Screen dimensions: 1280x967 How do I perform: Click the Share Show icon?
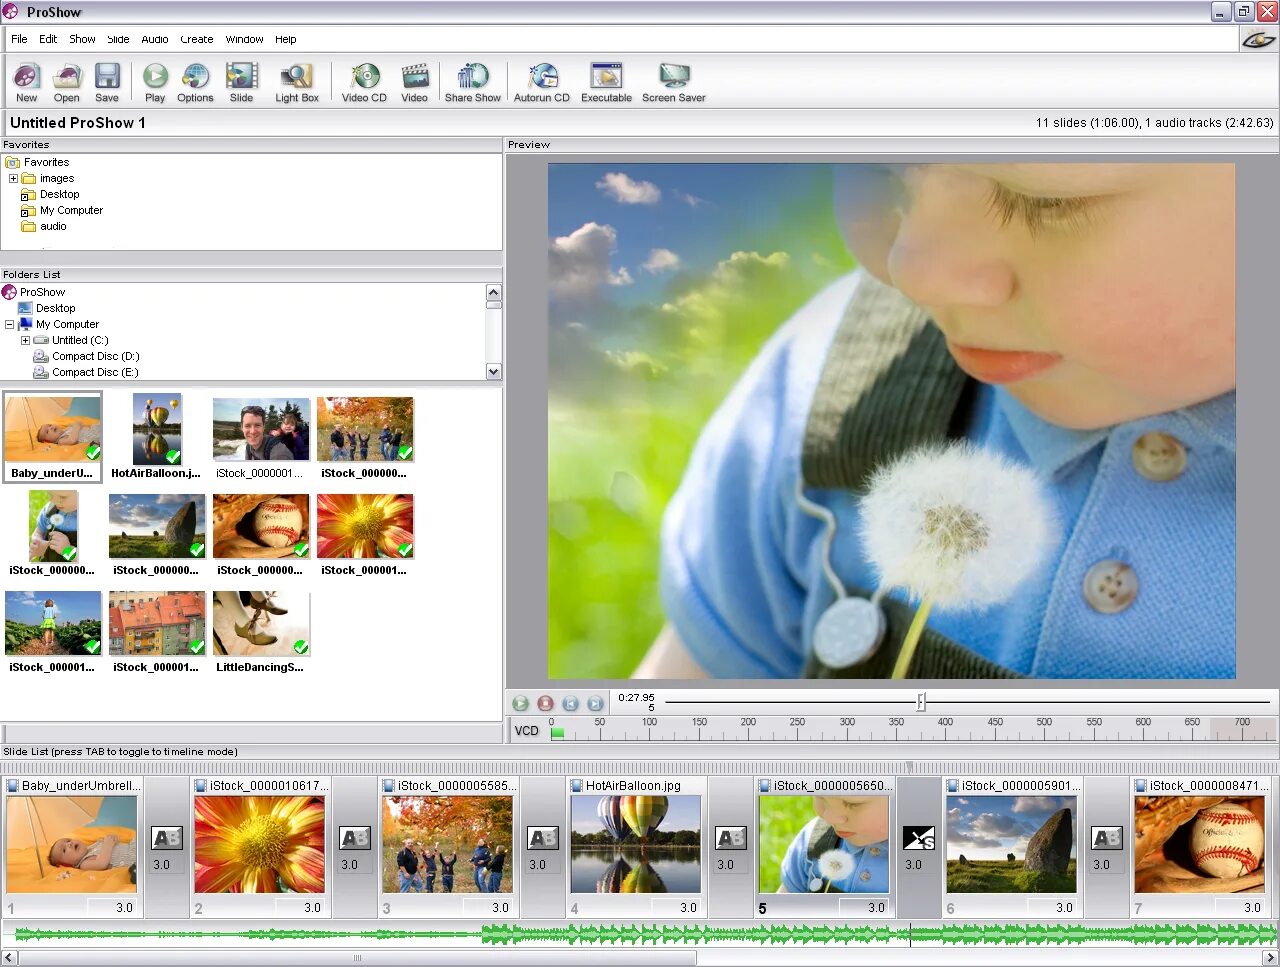tap(473, 82)
